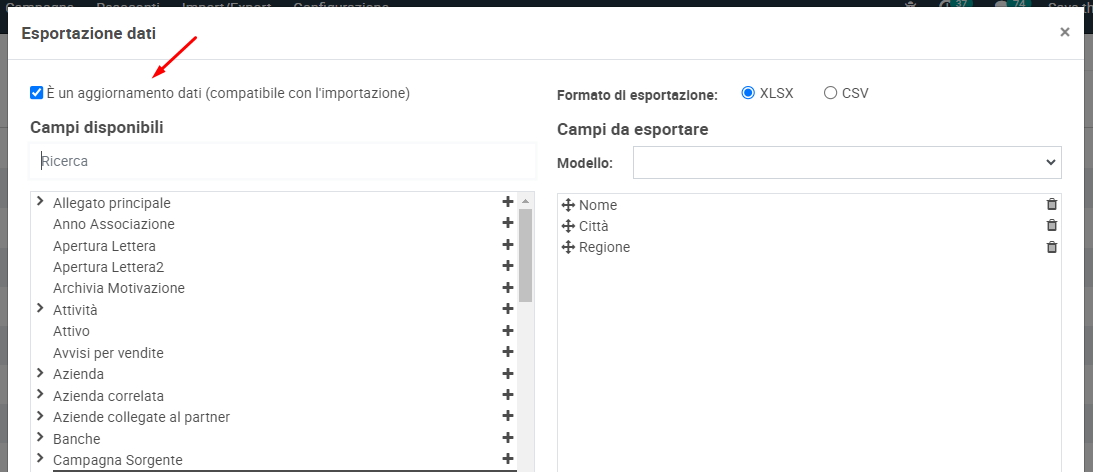
Task: Click the Ricerca search field
Action: [x=283, y=160]
